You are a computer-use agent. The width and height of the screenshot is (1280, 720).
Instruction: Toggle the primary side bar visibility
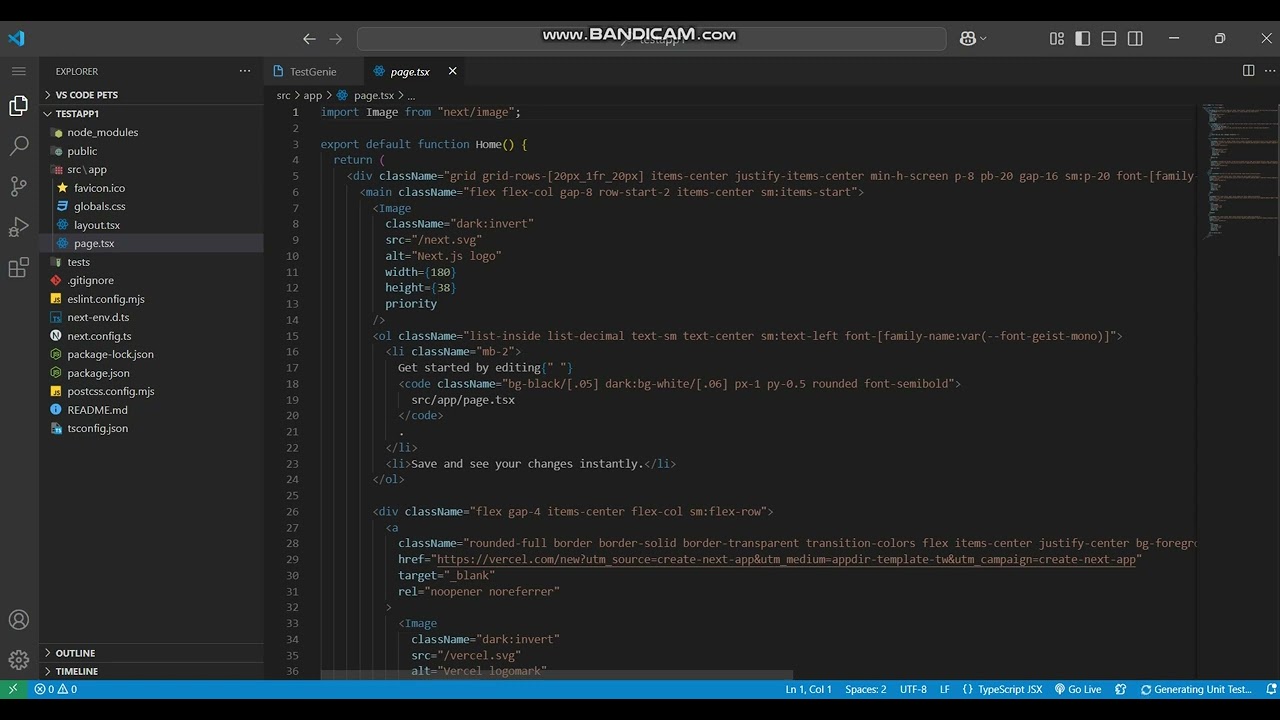coord(1083,38)
